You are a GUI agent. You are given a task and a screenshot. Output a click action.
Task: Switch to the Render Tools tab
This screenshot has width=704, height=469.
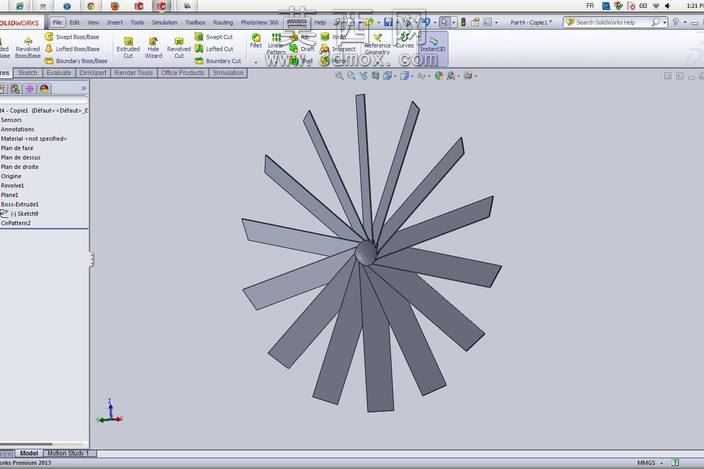pos(133,73)
